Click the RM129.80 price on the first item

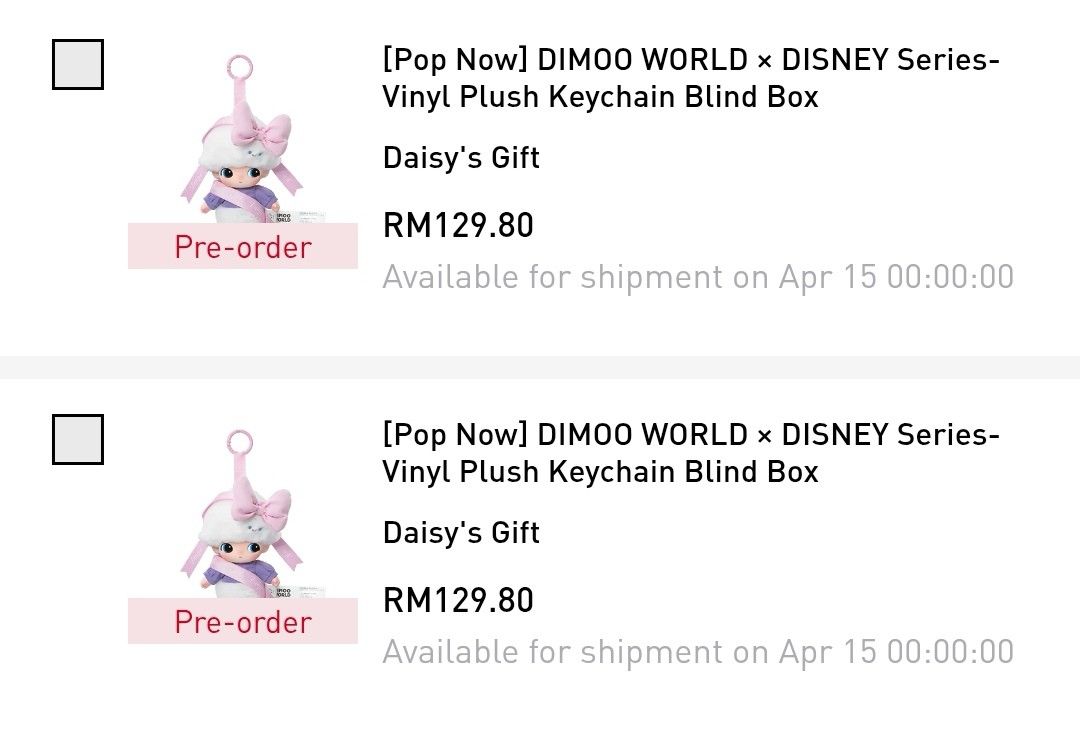pos(458,226)
